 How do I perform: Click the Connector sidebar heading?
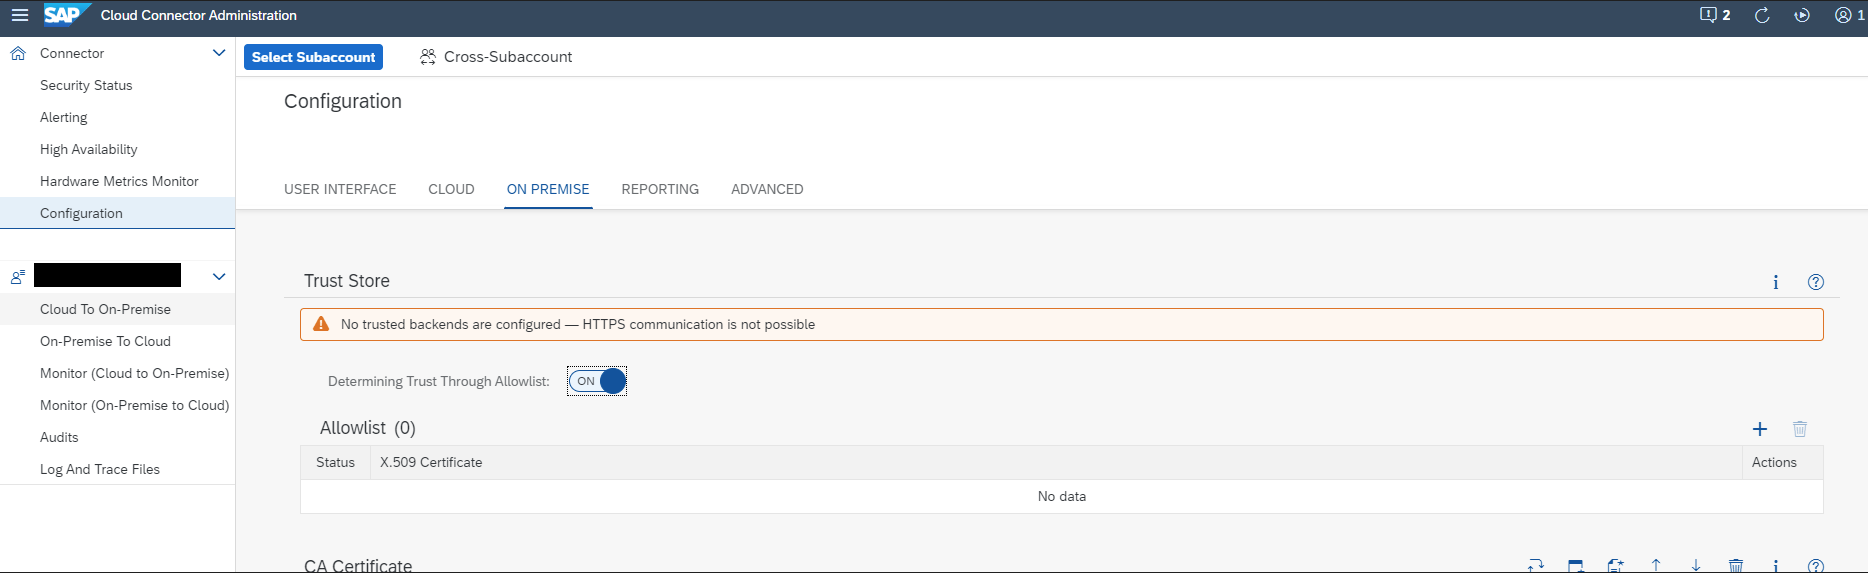[72, 53]
